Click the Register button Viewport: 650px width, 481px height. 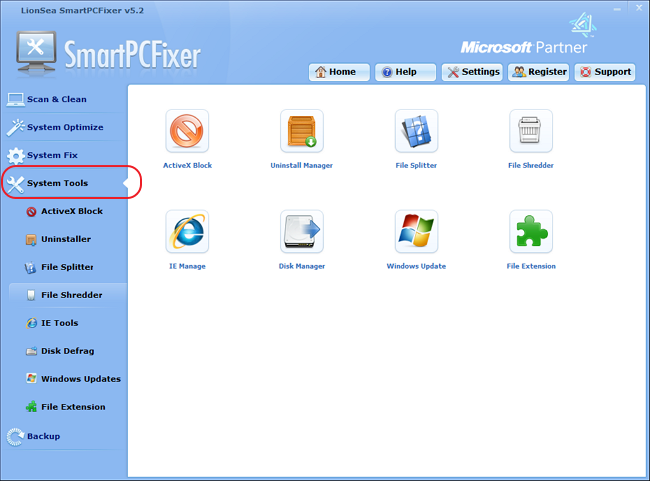pyautogui.click(x=538, y=72)
